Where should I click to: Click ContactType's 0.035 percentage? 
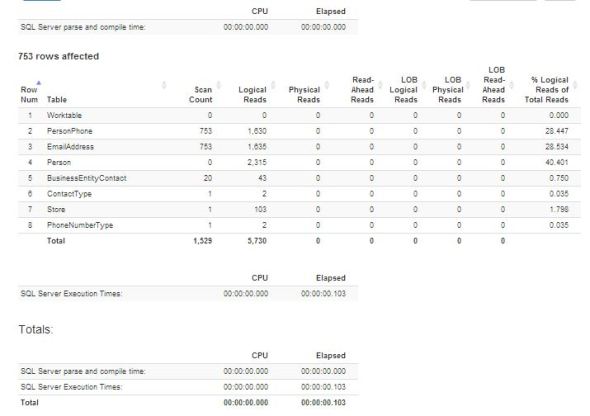(x=559, y=194)
